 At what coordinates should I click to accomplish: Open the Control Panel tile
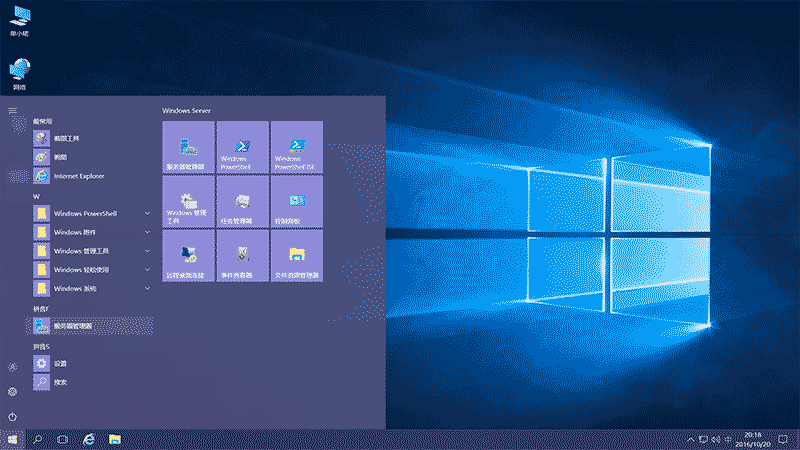(297, 201)
